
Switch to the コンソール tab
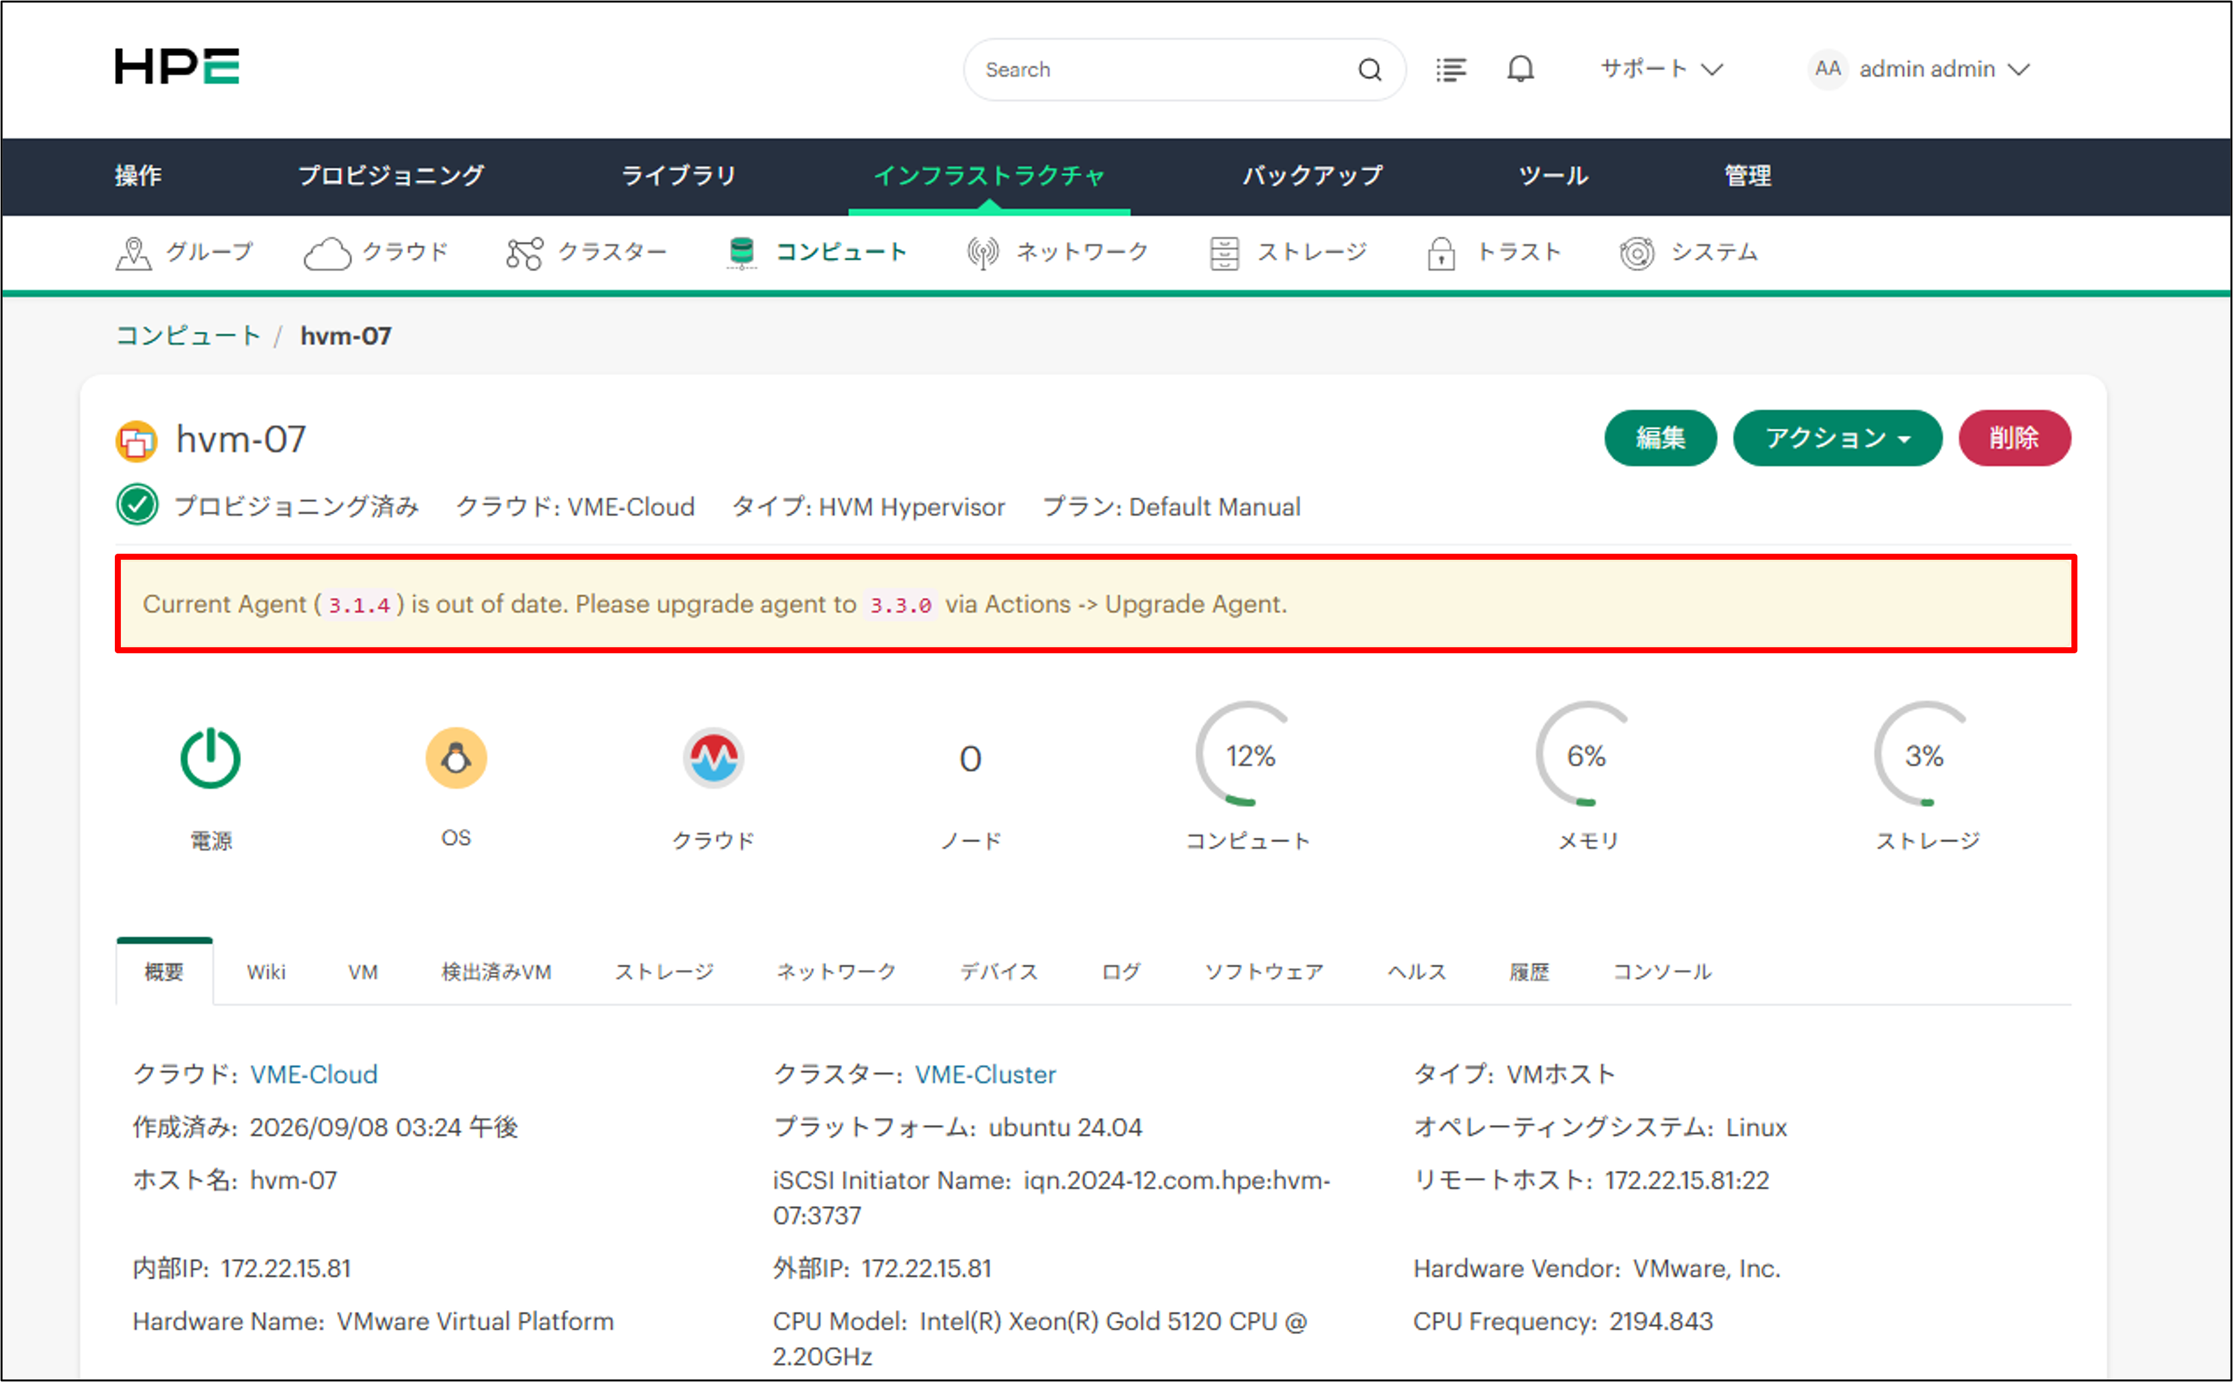click(x=1662, y=972)
